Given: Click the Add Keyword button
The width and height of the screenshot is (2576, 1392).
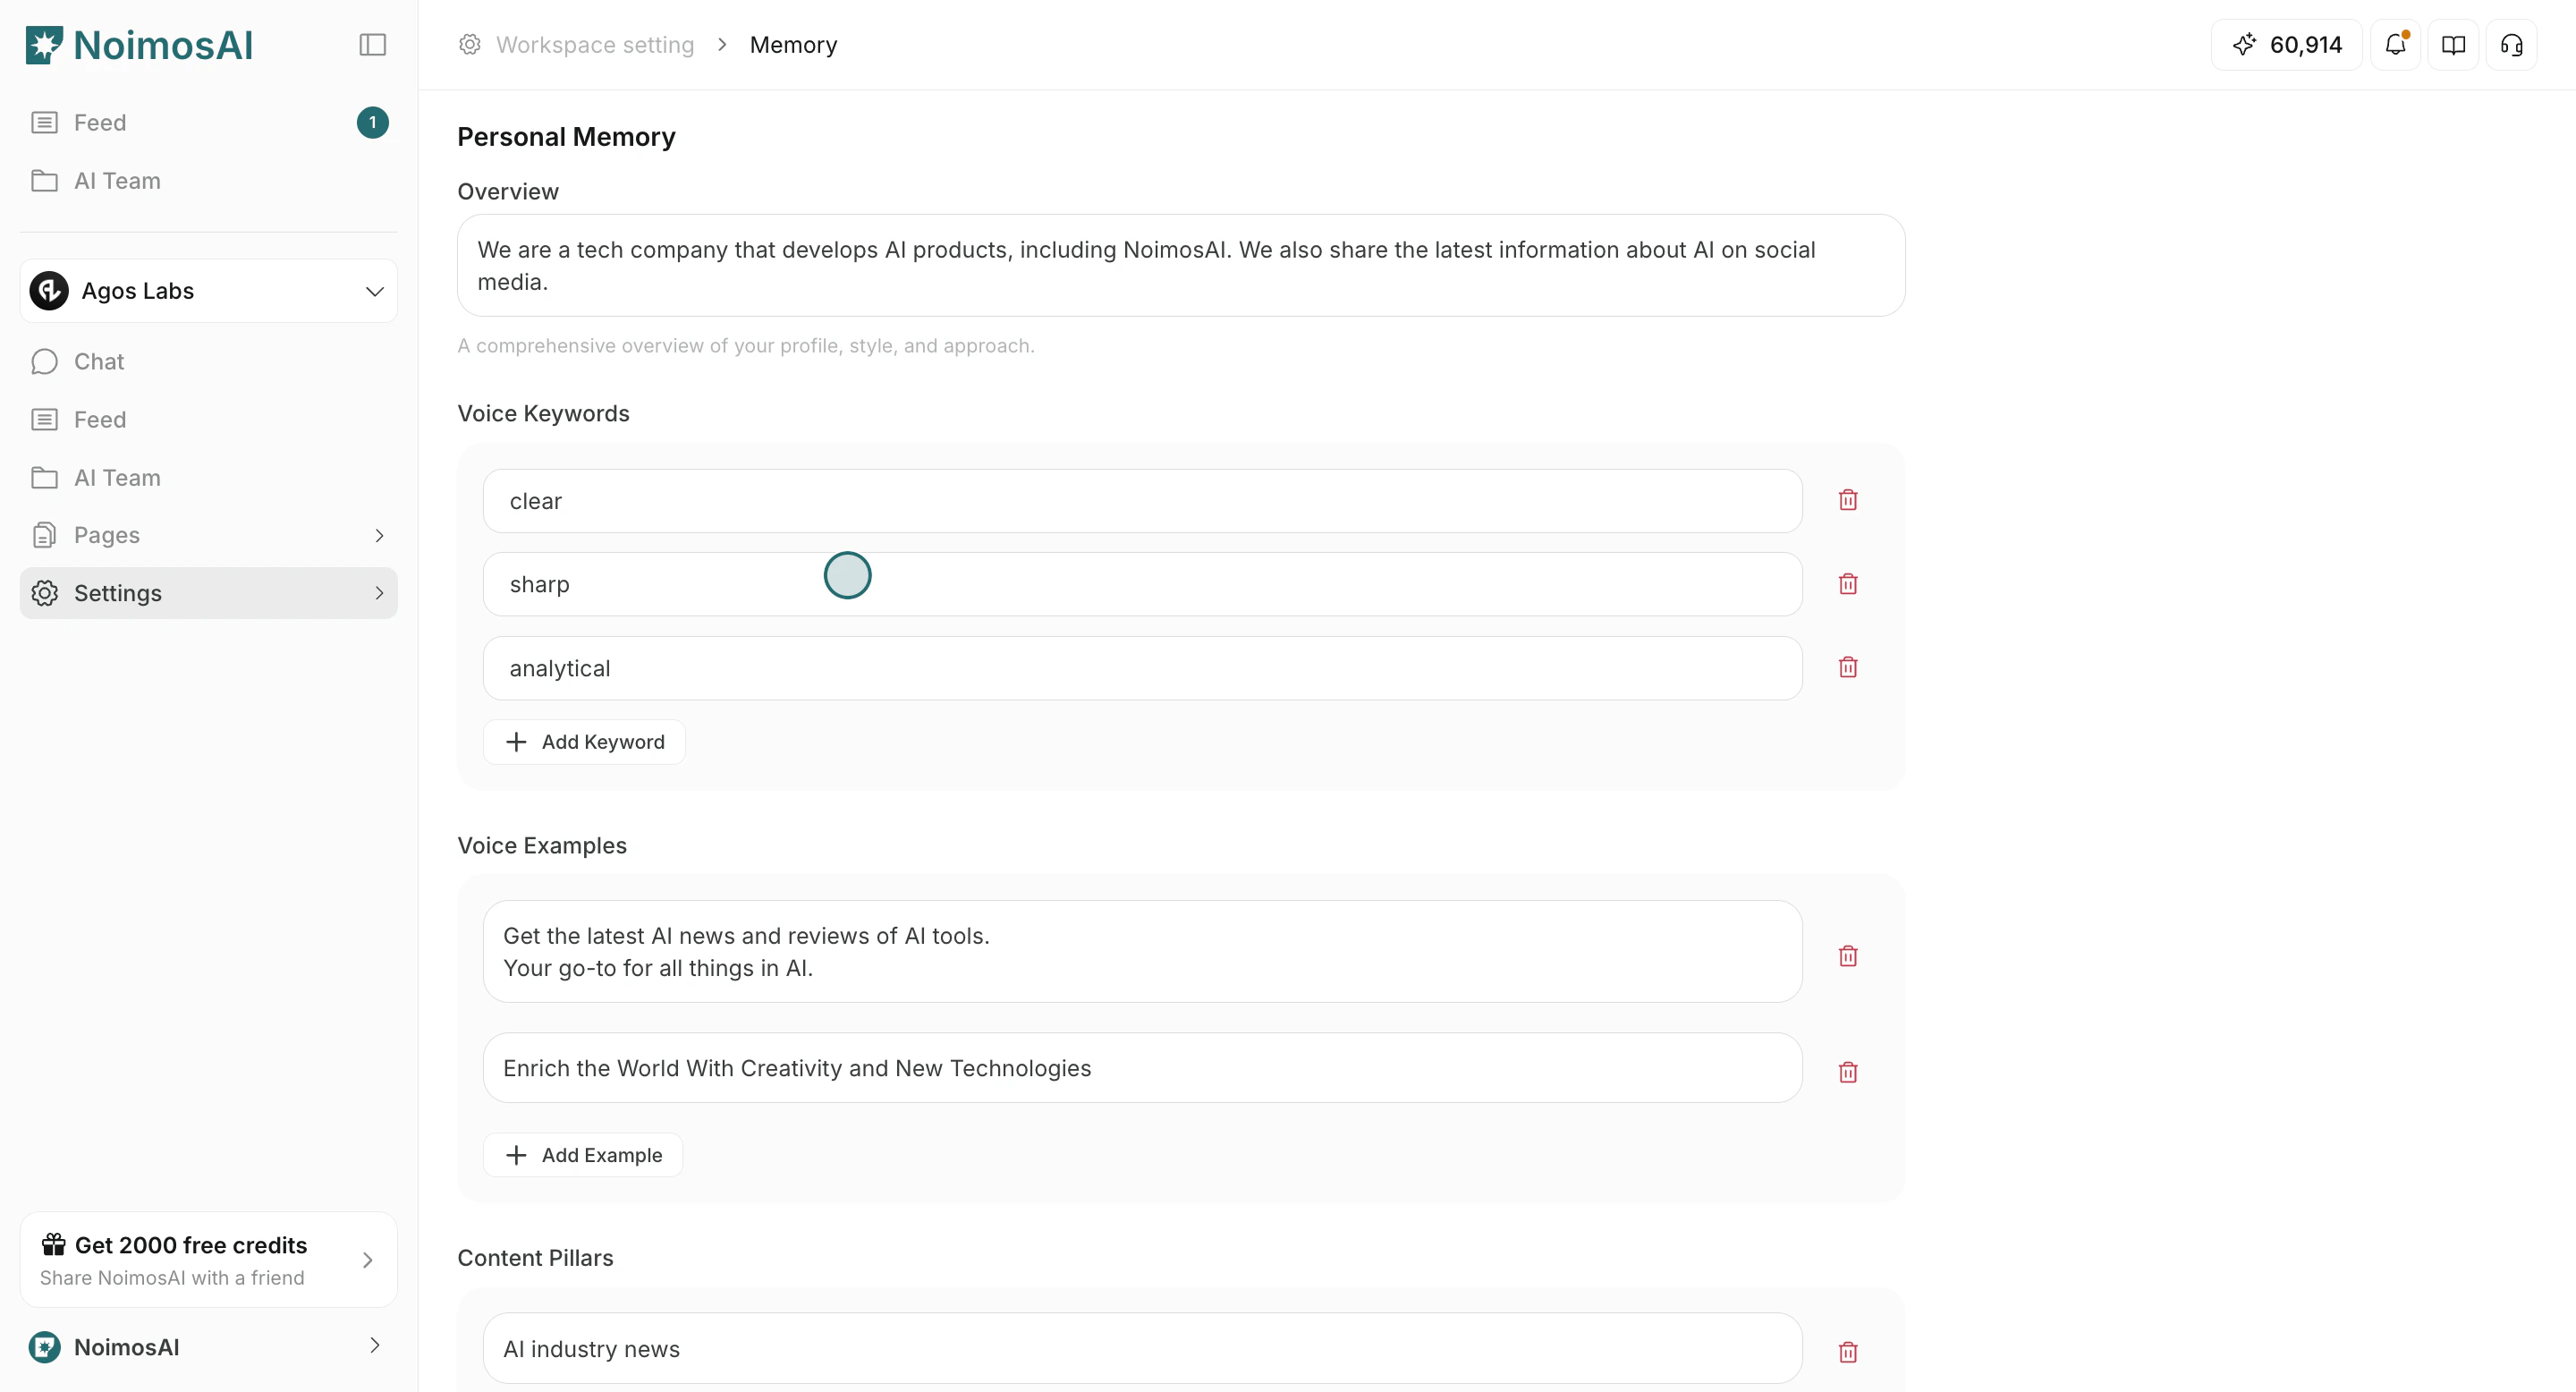Looking at the screenshot, I should [584, 741].
